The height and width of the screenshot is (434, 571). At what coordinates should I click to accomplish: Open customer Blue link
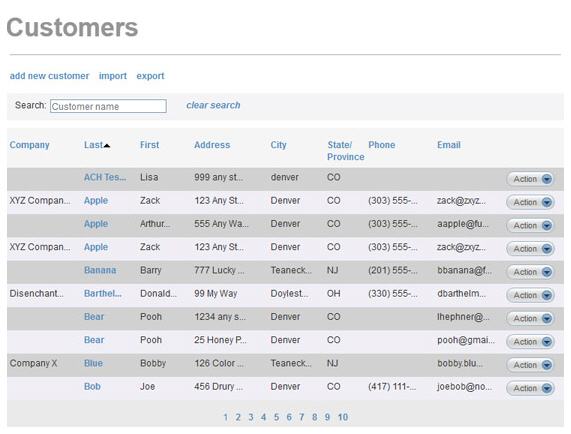point(93,363)
